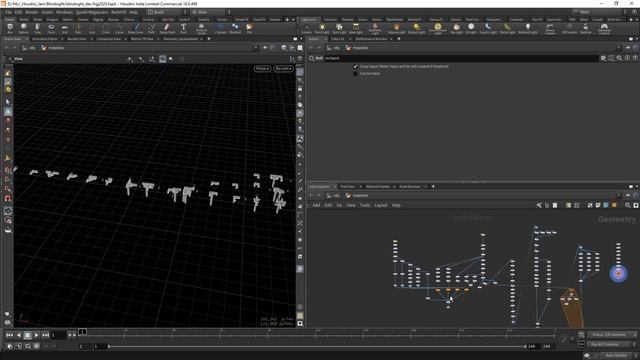Open the Persp camera dropdown in viewport

262,69
